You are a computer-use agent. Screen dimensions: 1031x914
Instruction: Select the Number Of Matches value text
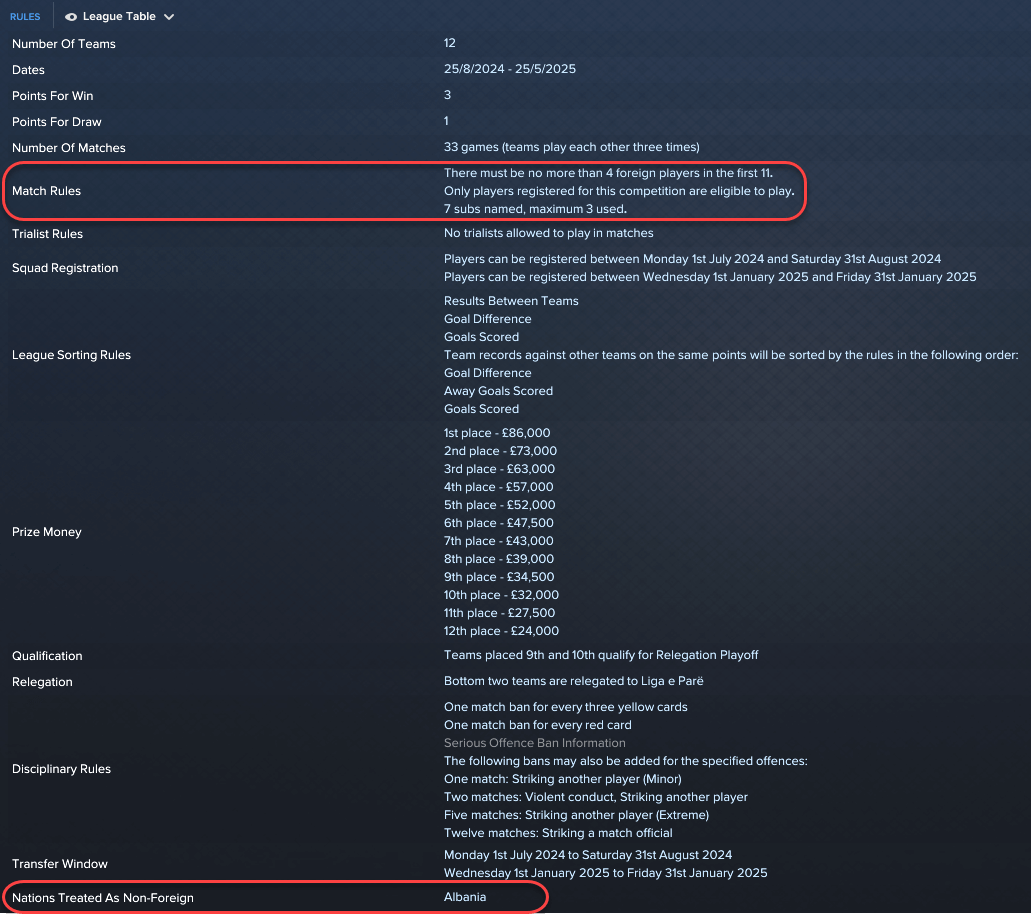click(x=571, y=147)
